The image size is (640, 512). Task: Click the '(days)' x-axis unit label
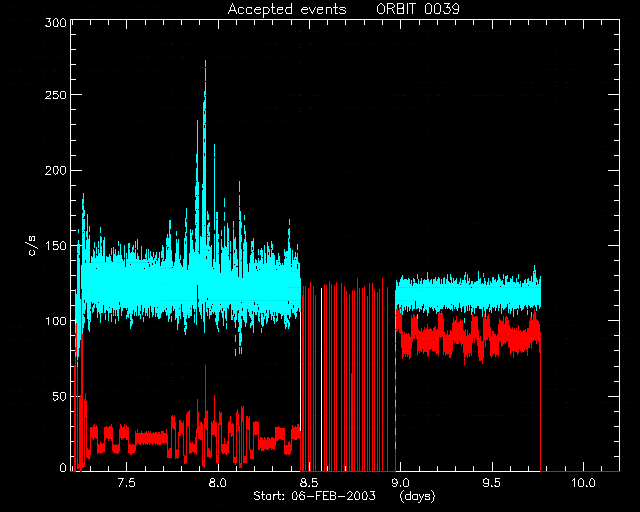(418, 496)
